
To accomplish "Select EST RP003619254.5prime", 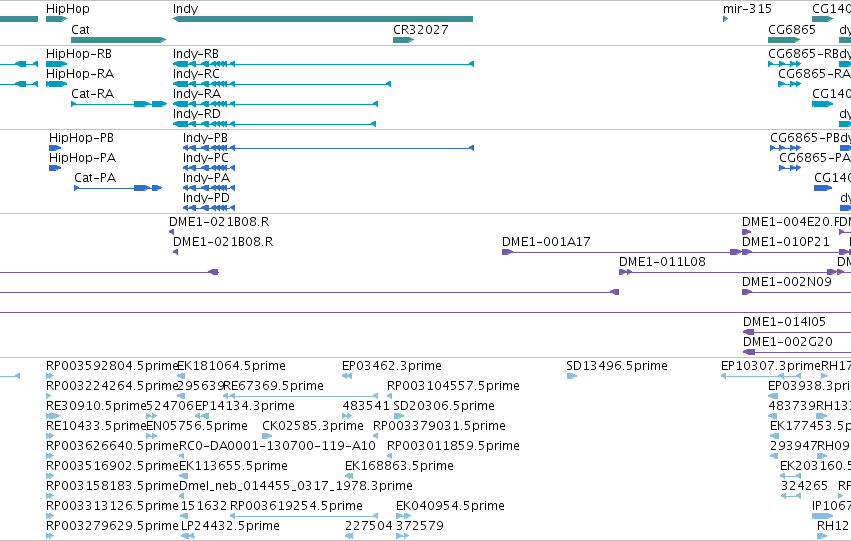I will point(296,506).
